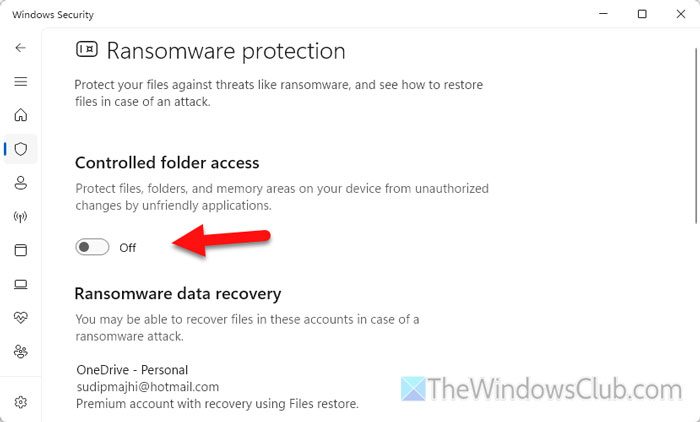The height and width of the screenshot is (422, 700).
Task: Open Settings gear in the sidebar
Action: point(20,402)
